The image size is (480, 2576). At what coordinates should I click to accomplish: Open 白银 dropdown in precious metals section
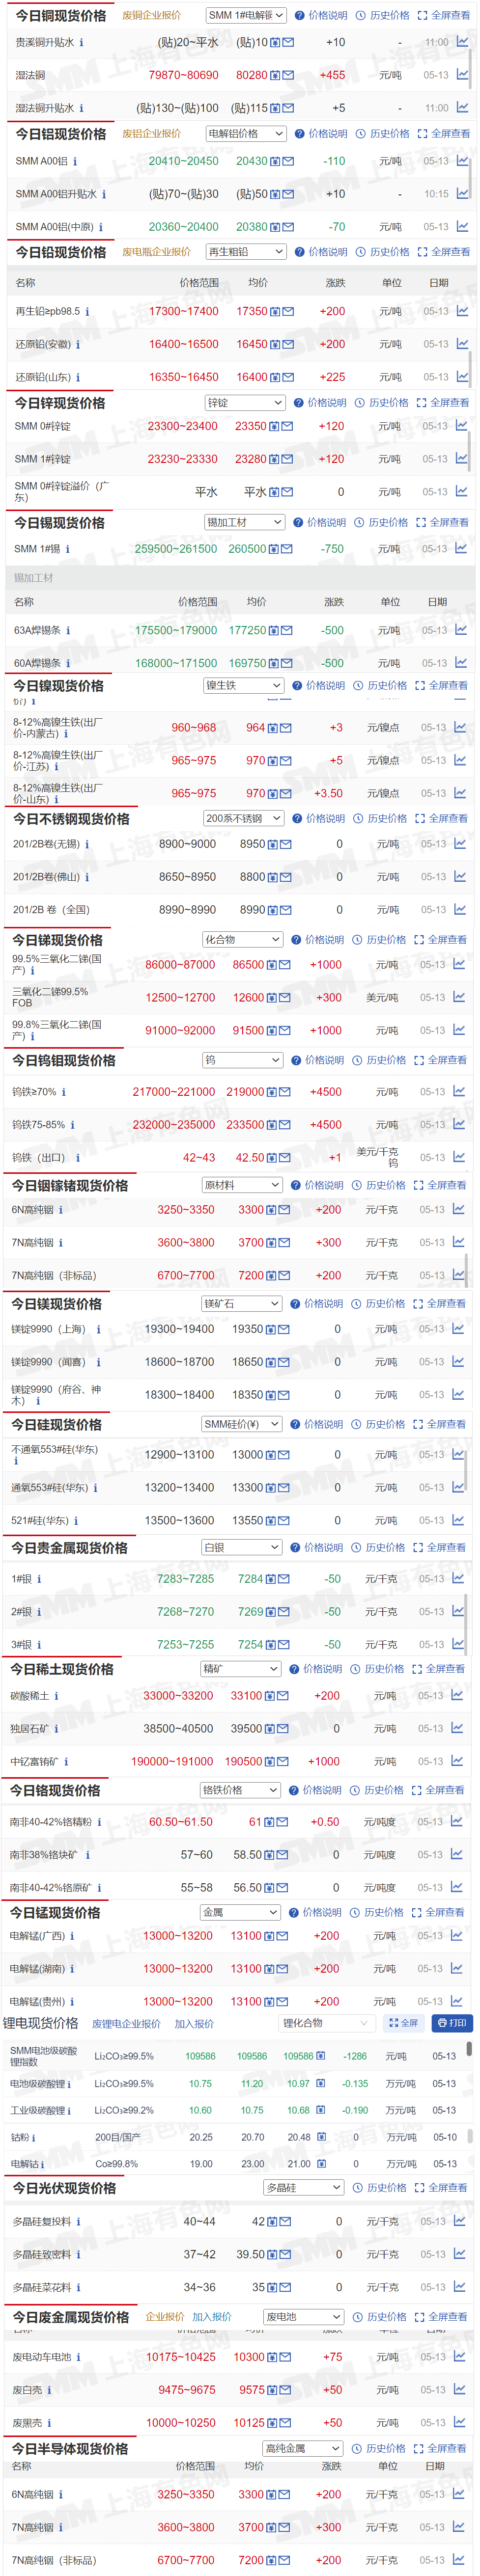242,1548
